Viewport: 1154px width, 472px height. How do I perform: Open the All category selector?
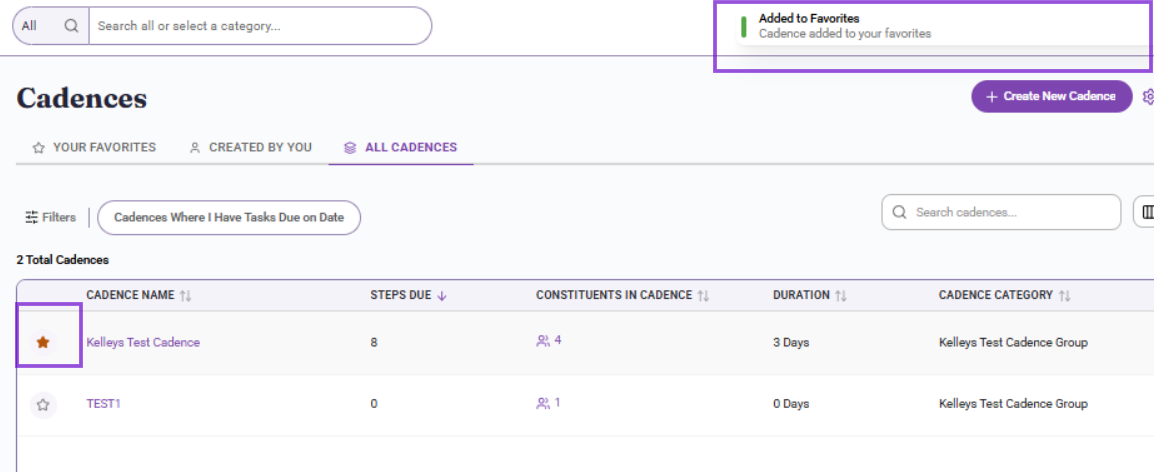pos(29,26)
